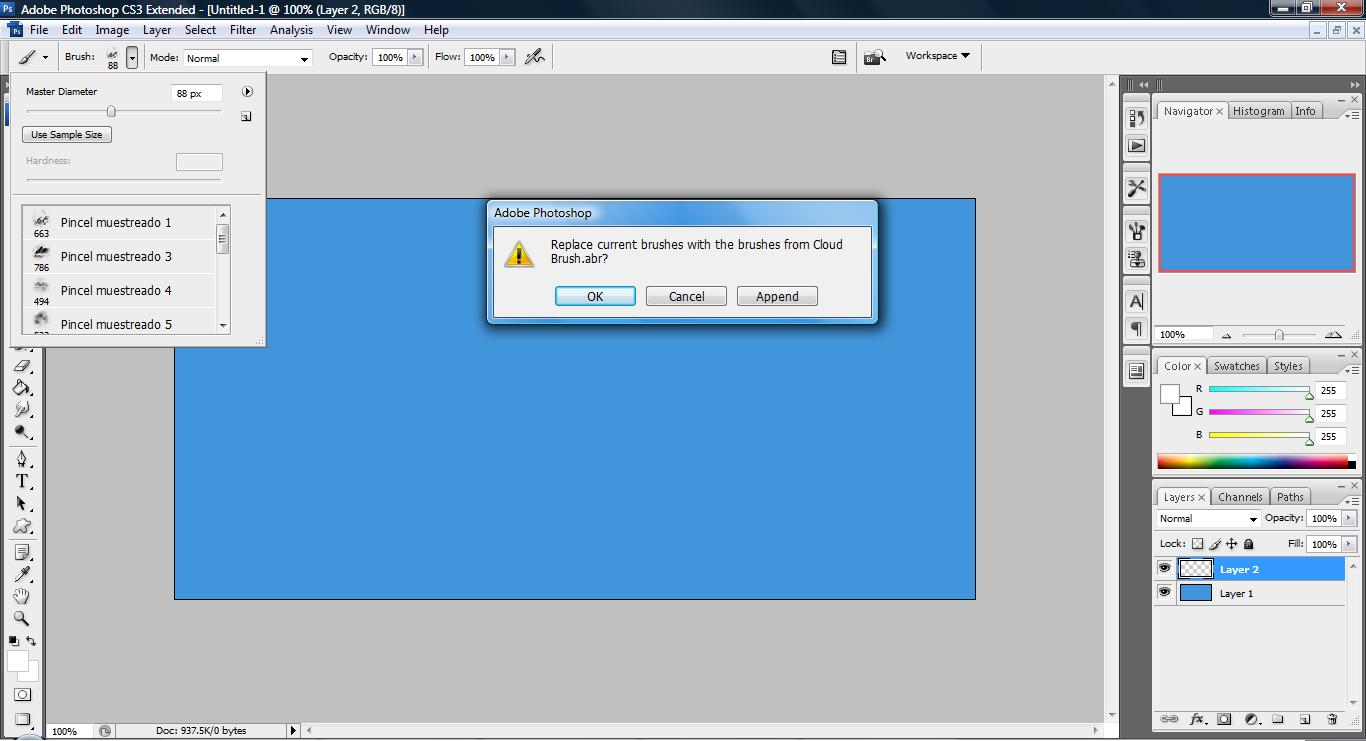This screenshot has height=741, width=1366.
Task: Switch to the Channels tab
Action: pos(1240,497)
